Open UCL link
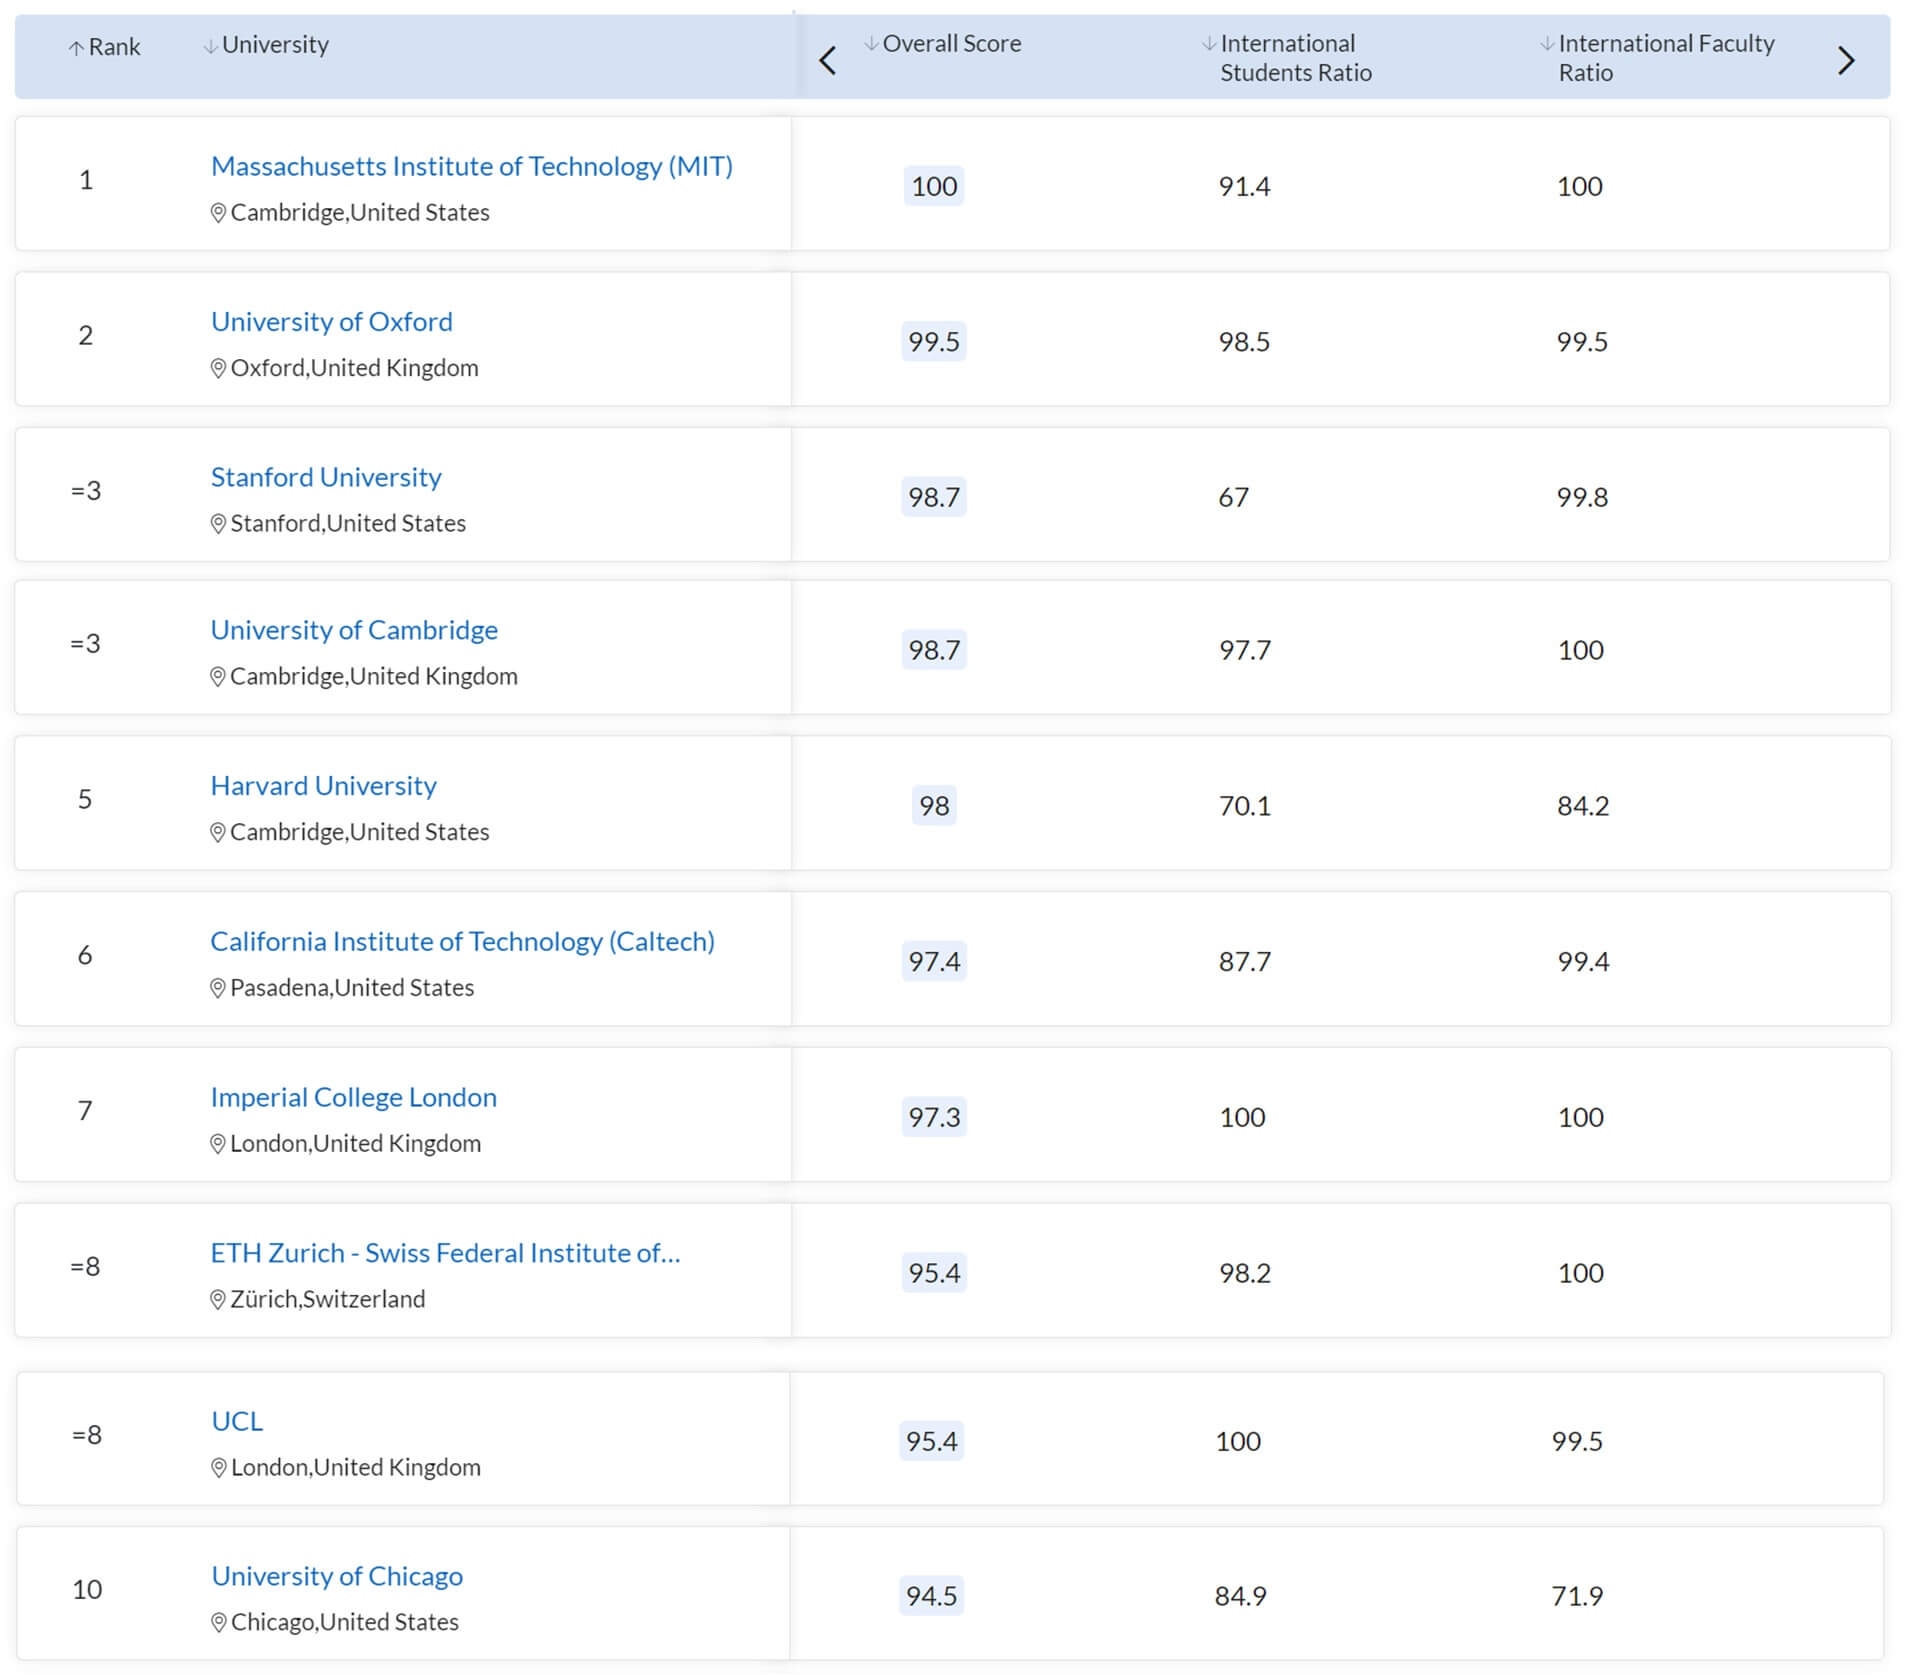The width and height of the screenshot is (1907, 1675). [237, 1421]
